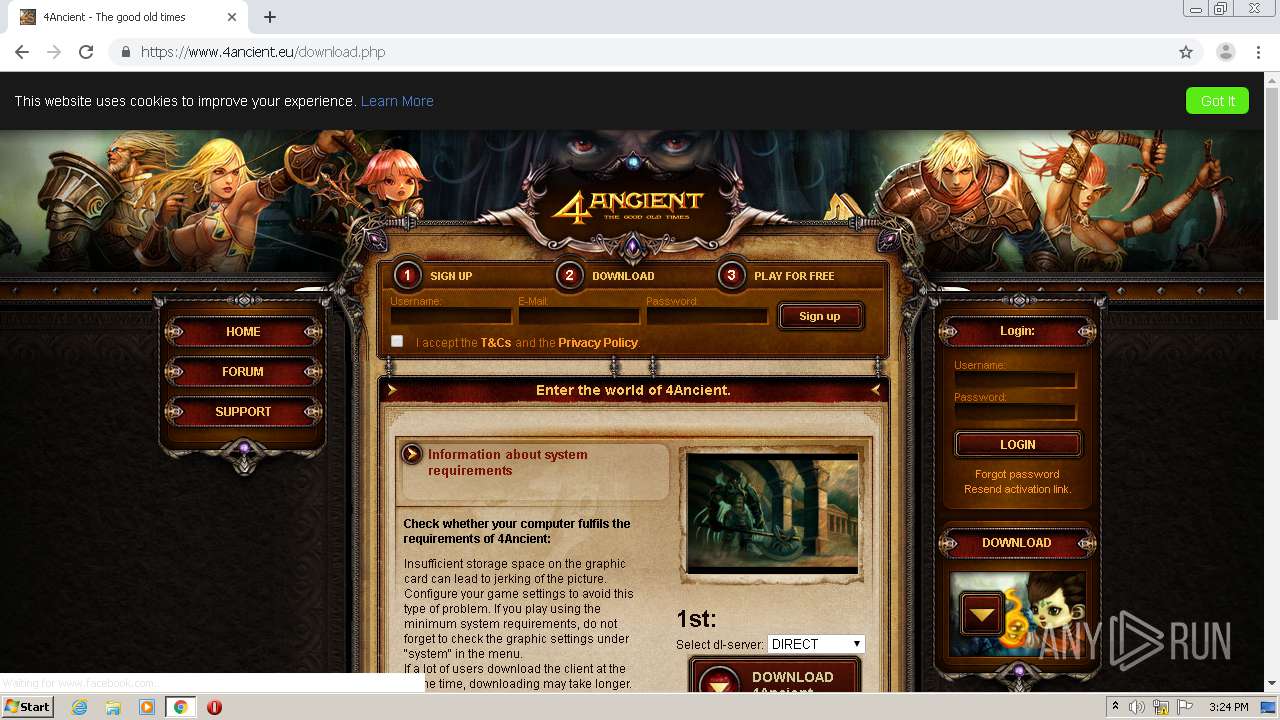The image size is (1280, 720).
Task: Focus signup Username field
Action: tap(451, 316)
